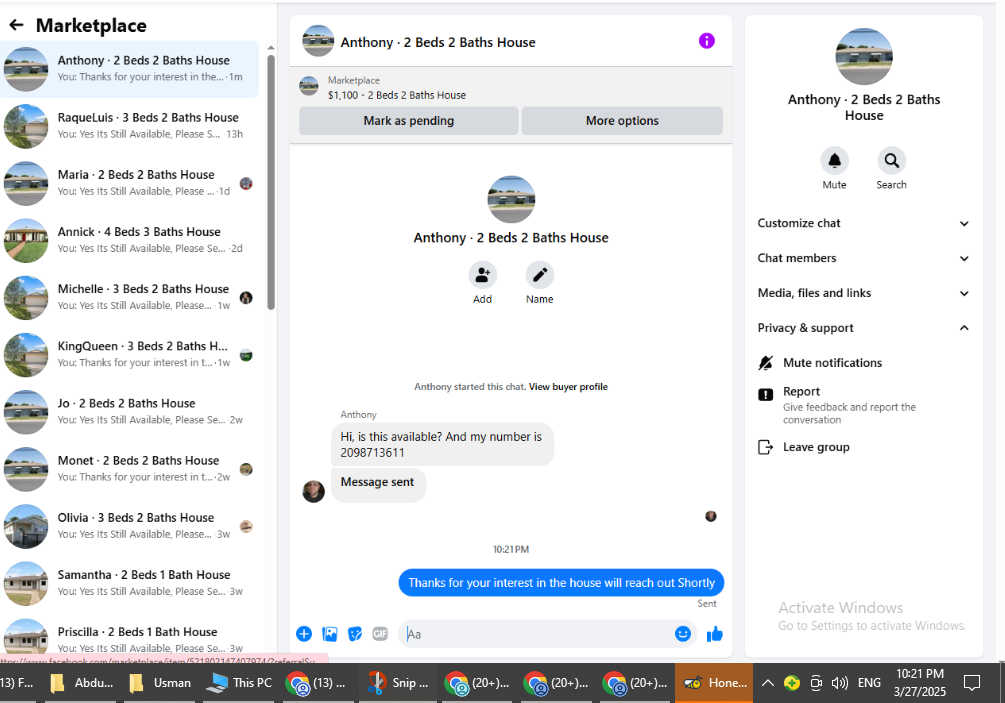Go back using the Marketplace arrow
1005x703 pixels.
(x=16, y=25)
